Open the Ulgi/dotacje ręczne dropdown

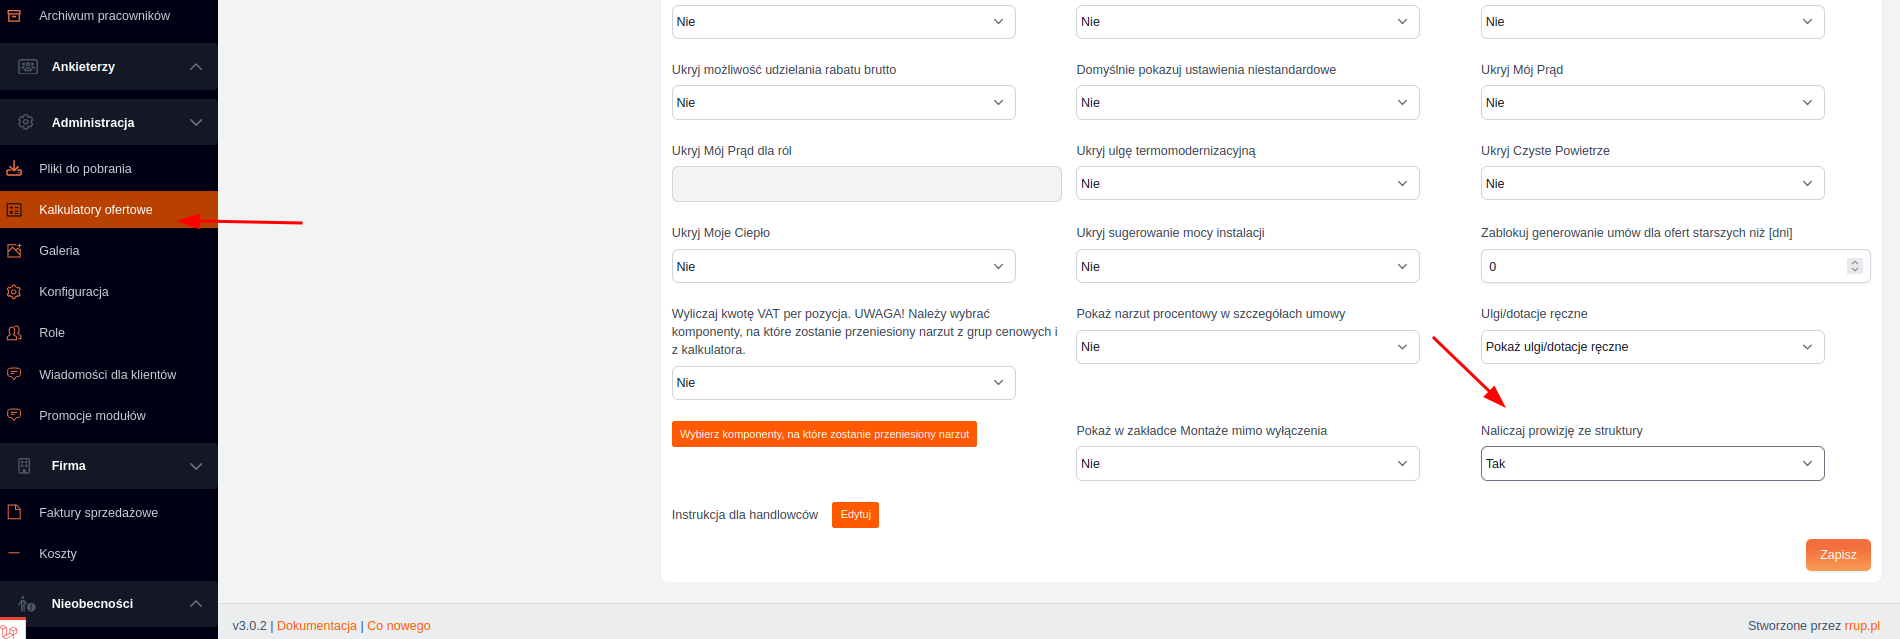click(1651, 347)
